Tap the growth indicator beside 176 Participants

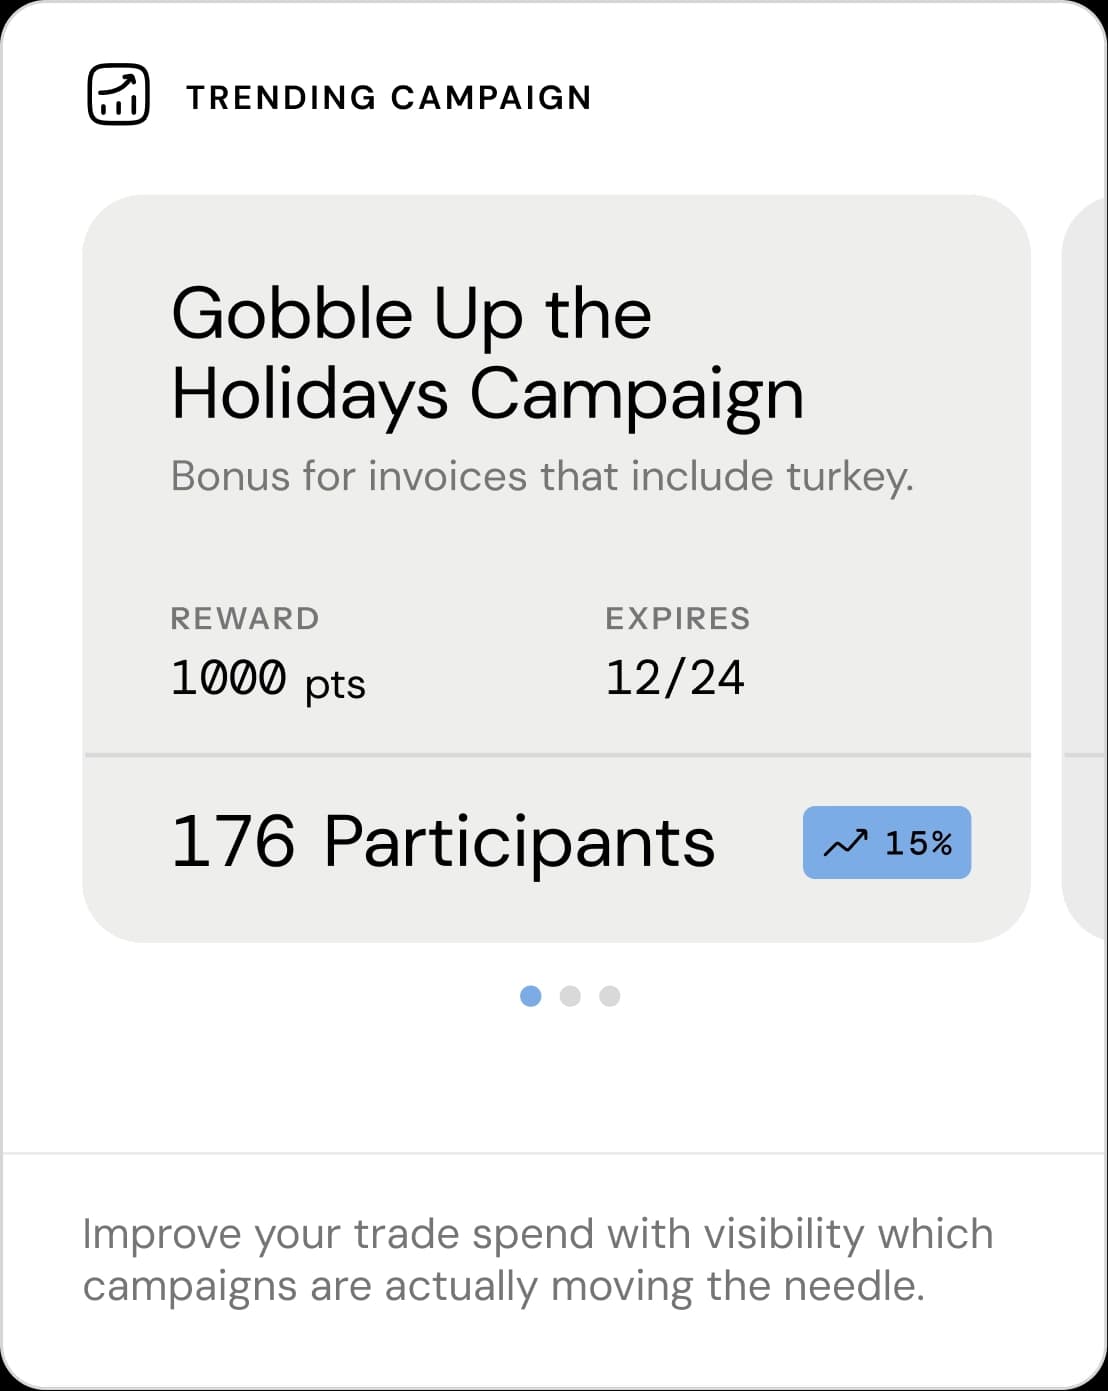click(886, 843)
